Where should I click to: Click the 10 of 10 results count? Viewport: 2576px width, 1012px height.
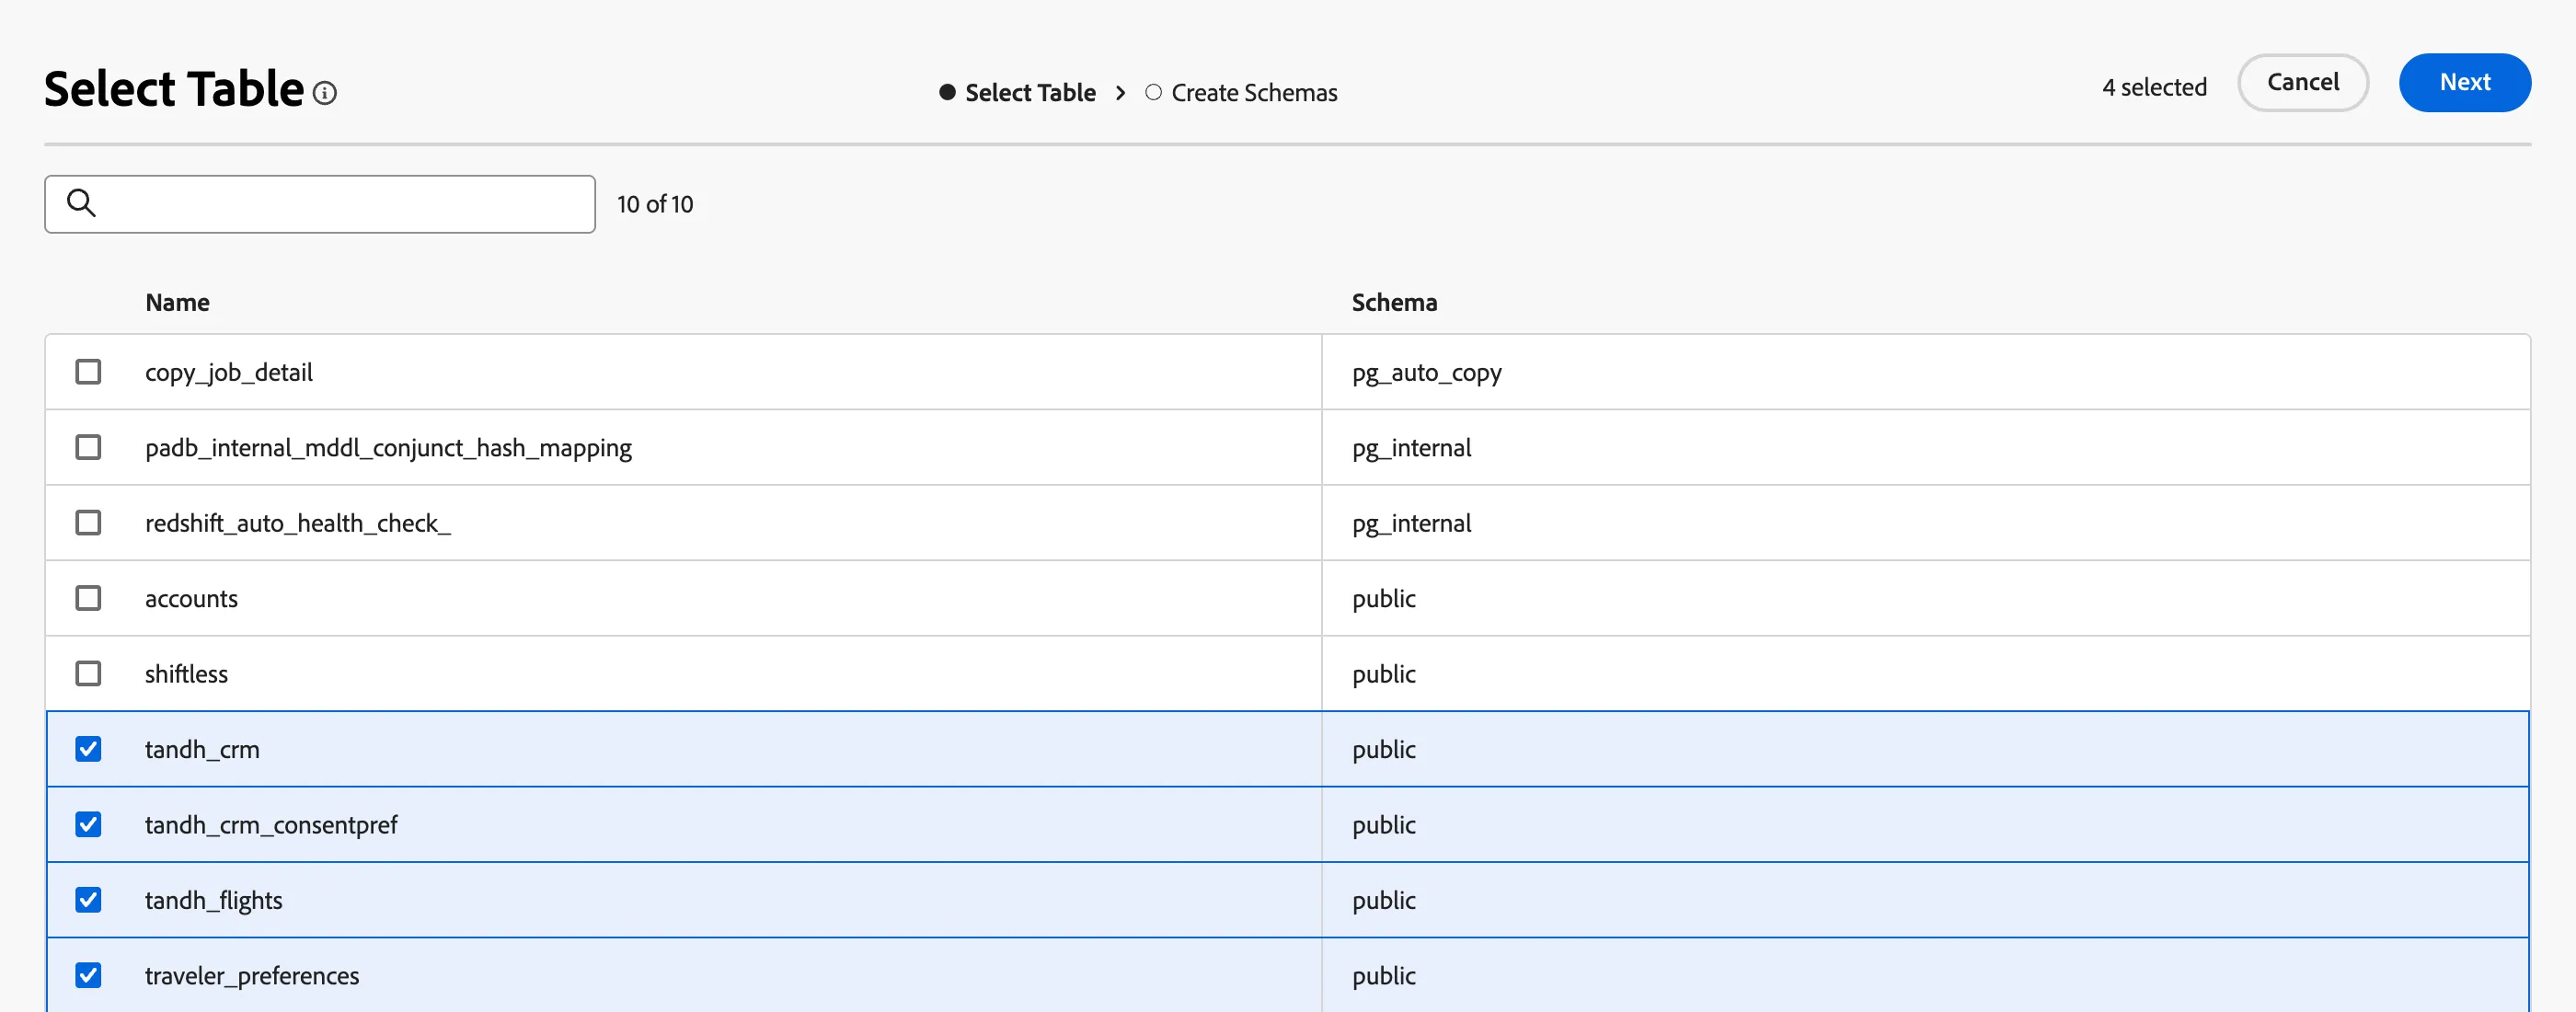coord(655,204)
